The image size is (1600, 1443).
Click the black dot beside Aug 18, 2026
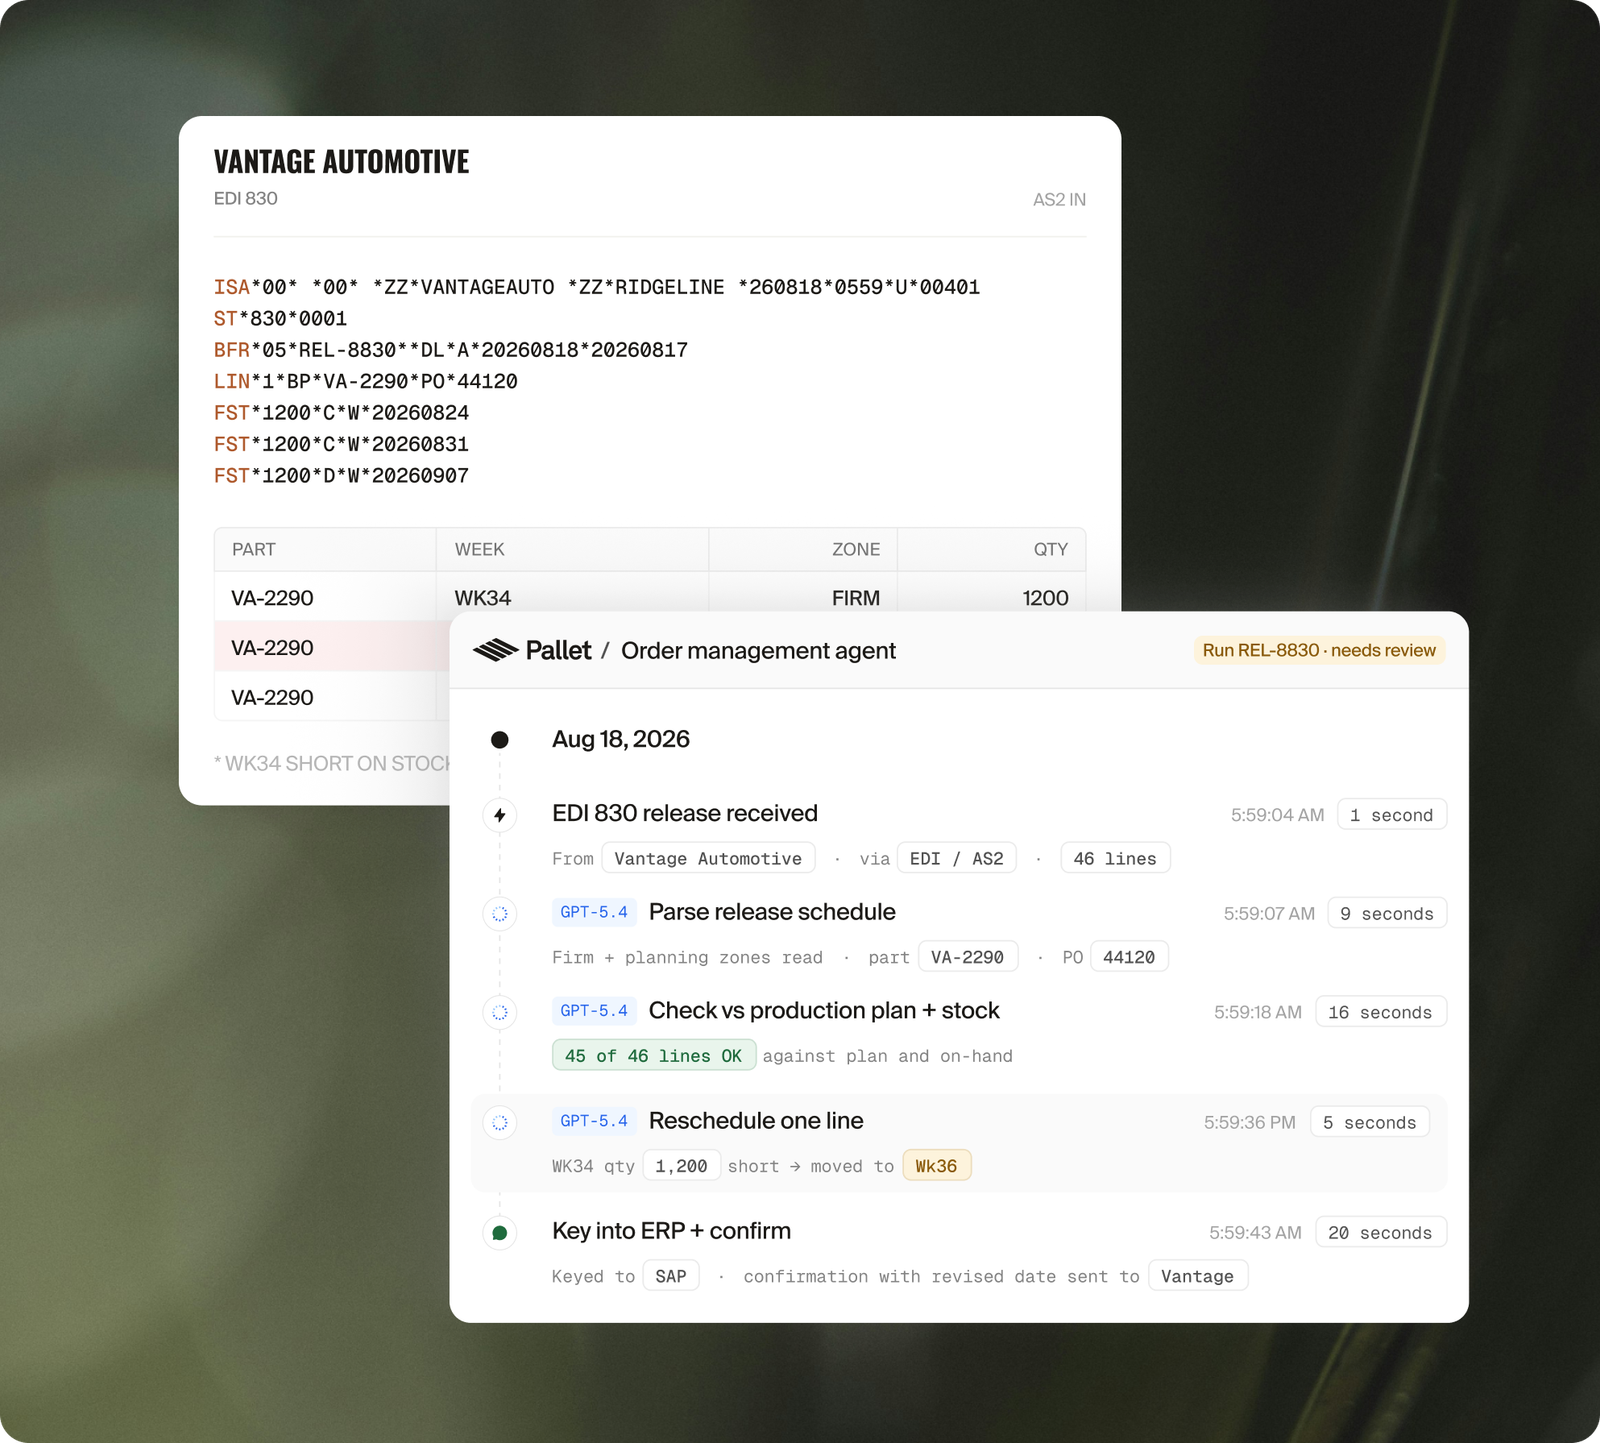point(500,740)
